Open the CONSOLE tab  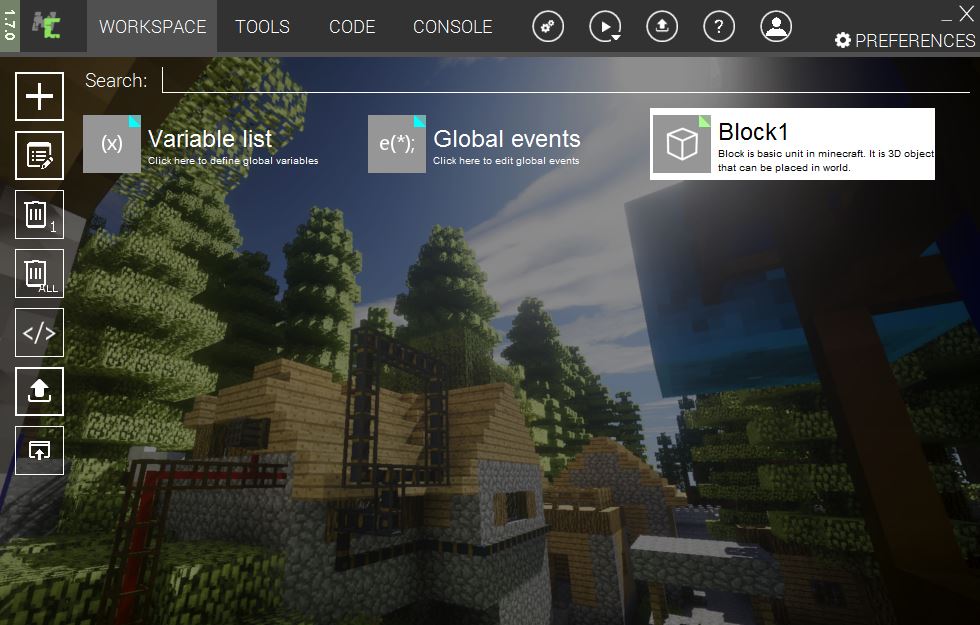452,27
